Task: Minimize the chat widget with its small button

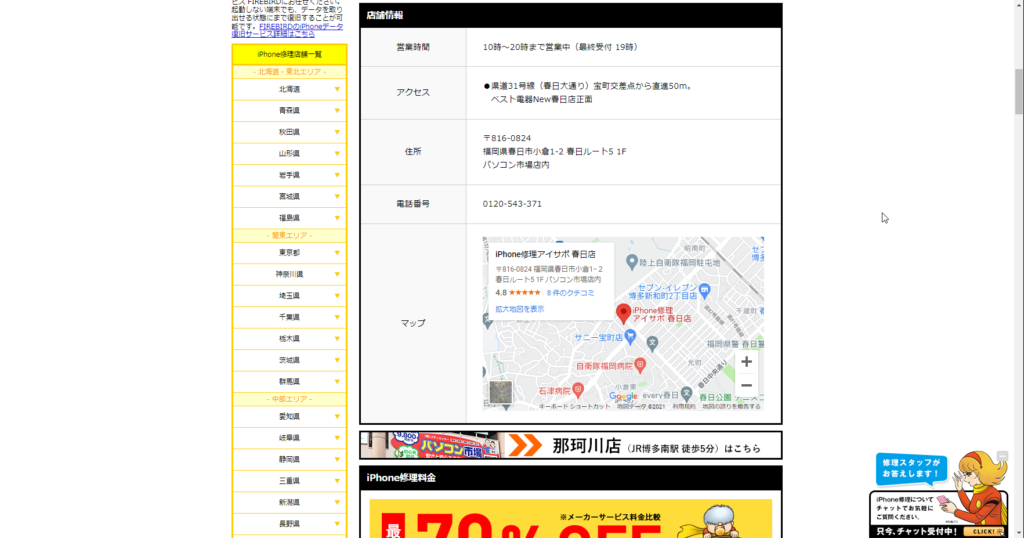Action: [x=1002, y=456]
